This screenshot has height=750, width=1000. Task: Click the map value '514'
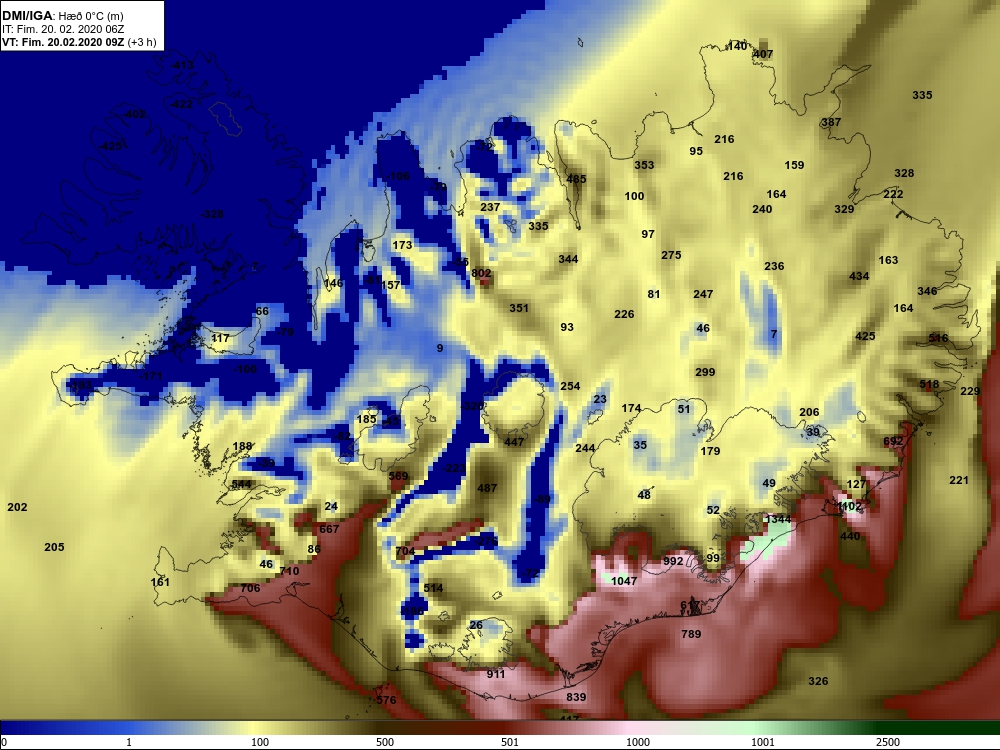pos(433,589)
